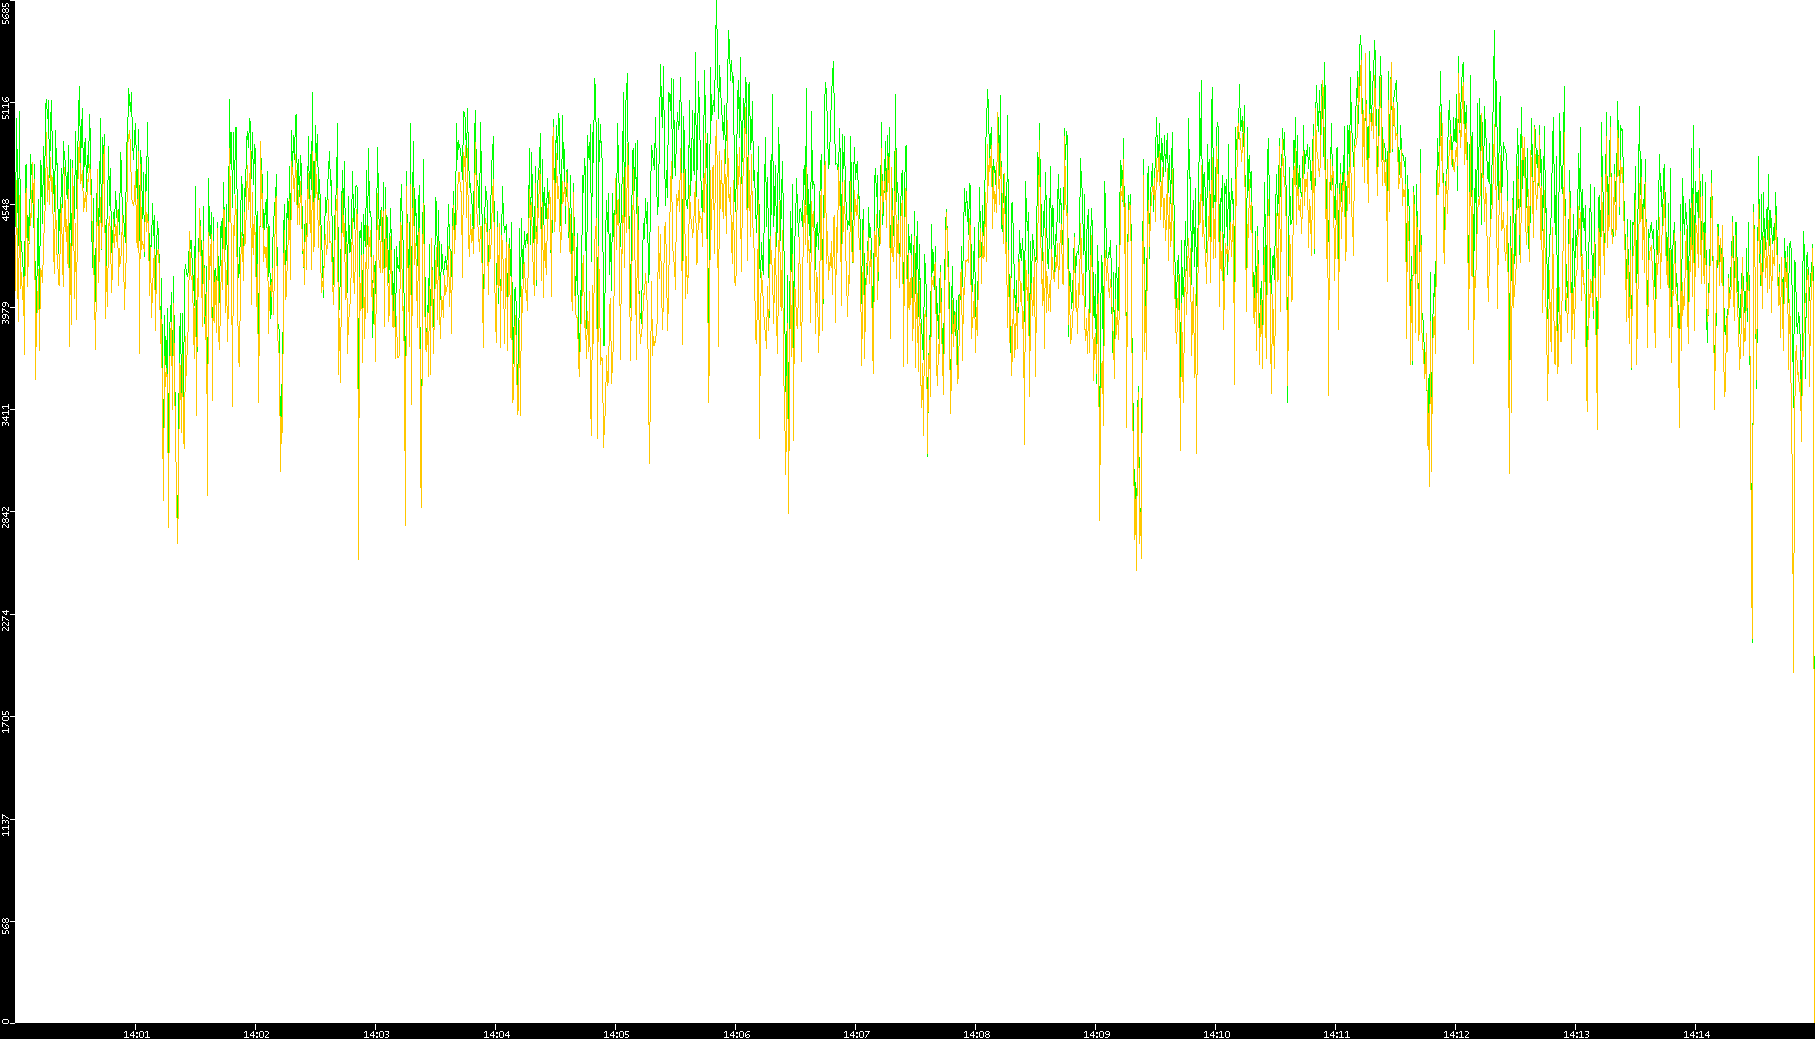Click the 14:14 time axis label
The height and width of the screenshot is (1039, 1815).
point(1696,1034)
